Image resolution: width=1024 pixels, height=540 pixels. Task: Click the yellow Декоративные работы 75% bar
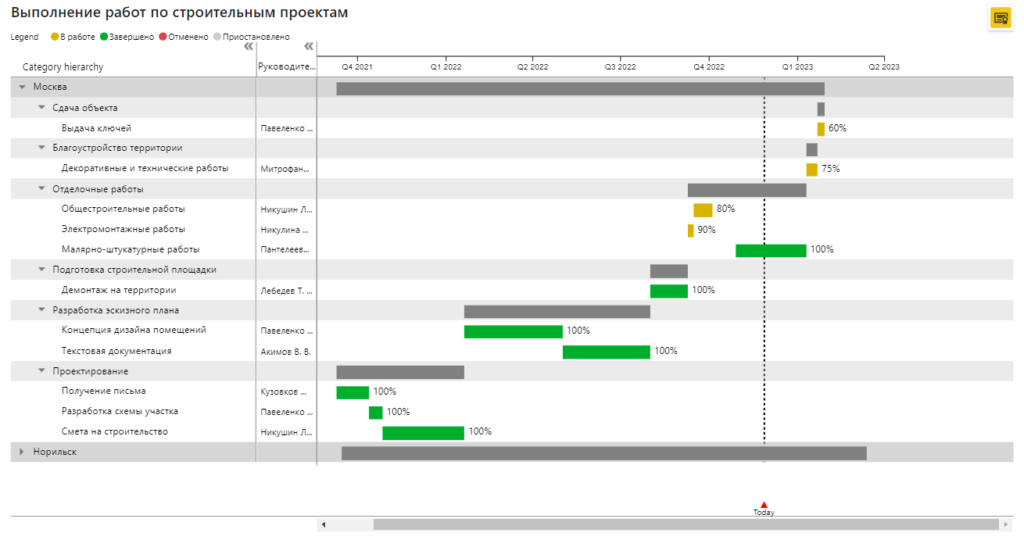coord(812,170)
